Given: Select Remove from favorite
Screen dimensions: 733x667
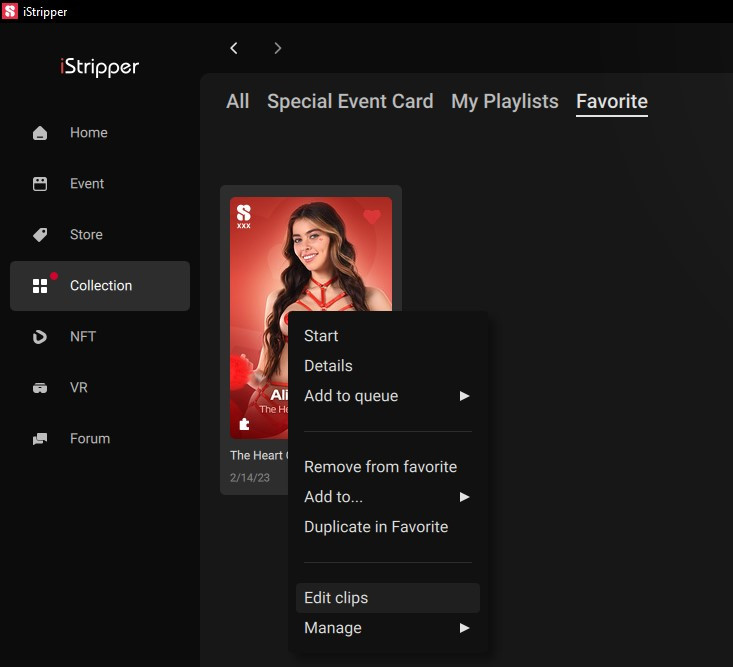Looking at the screenshot, I should pyautogui.click(x=380, y=467).
